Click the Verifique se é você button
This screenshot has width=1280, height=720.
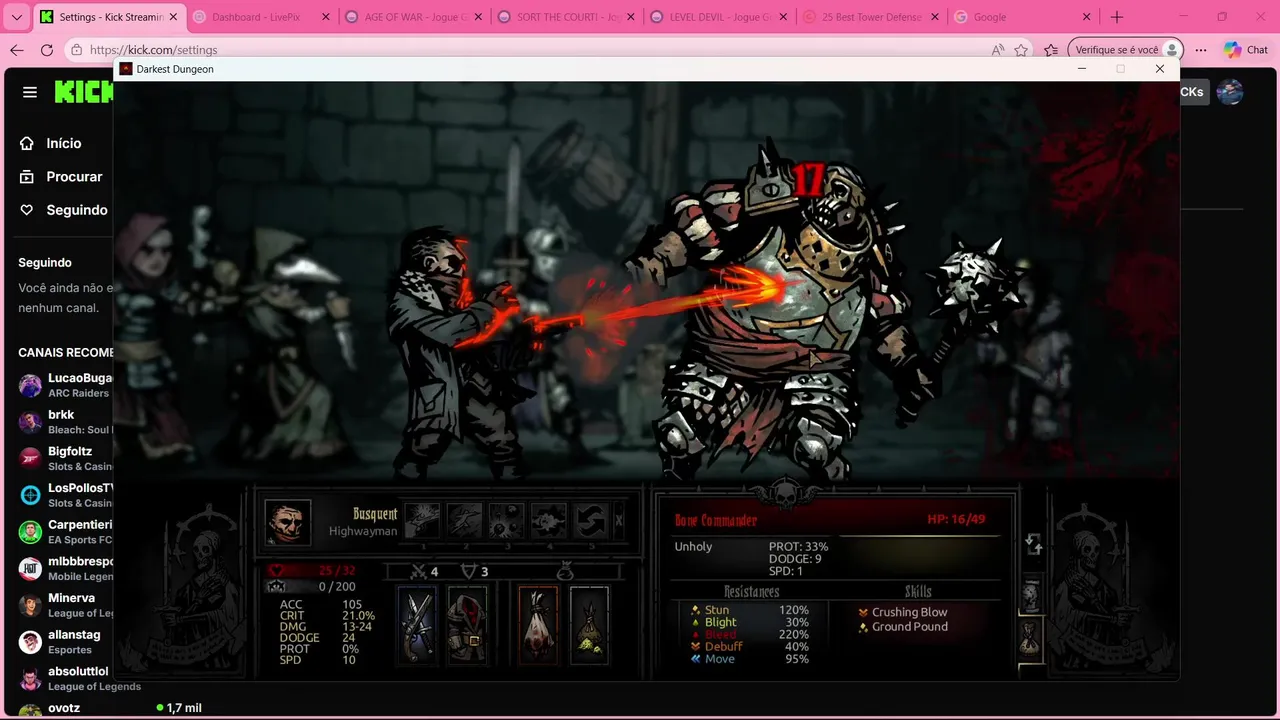click(1126, 50)
